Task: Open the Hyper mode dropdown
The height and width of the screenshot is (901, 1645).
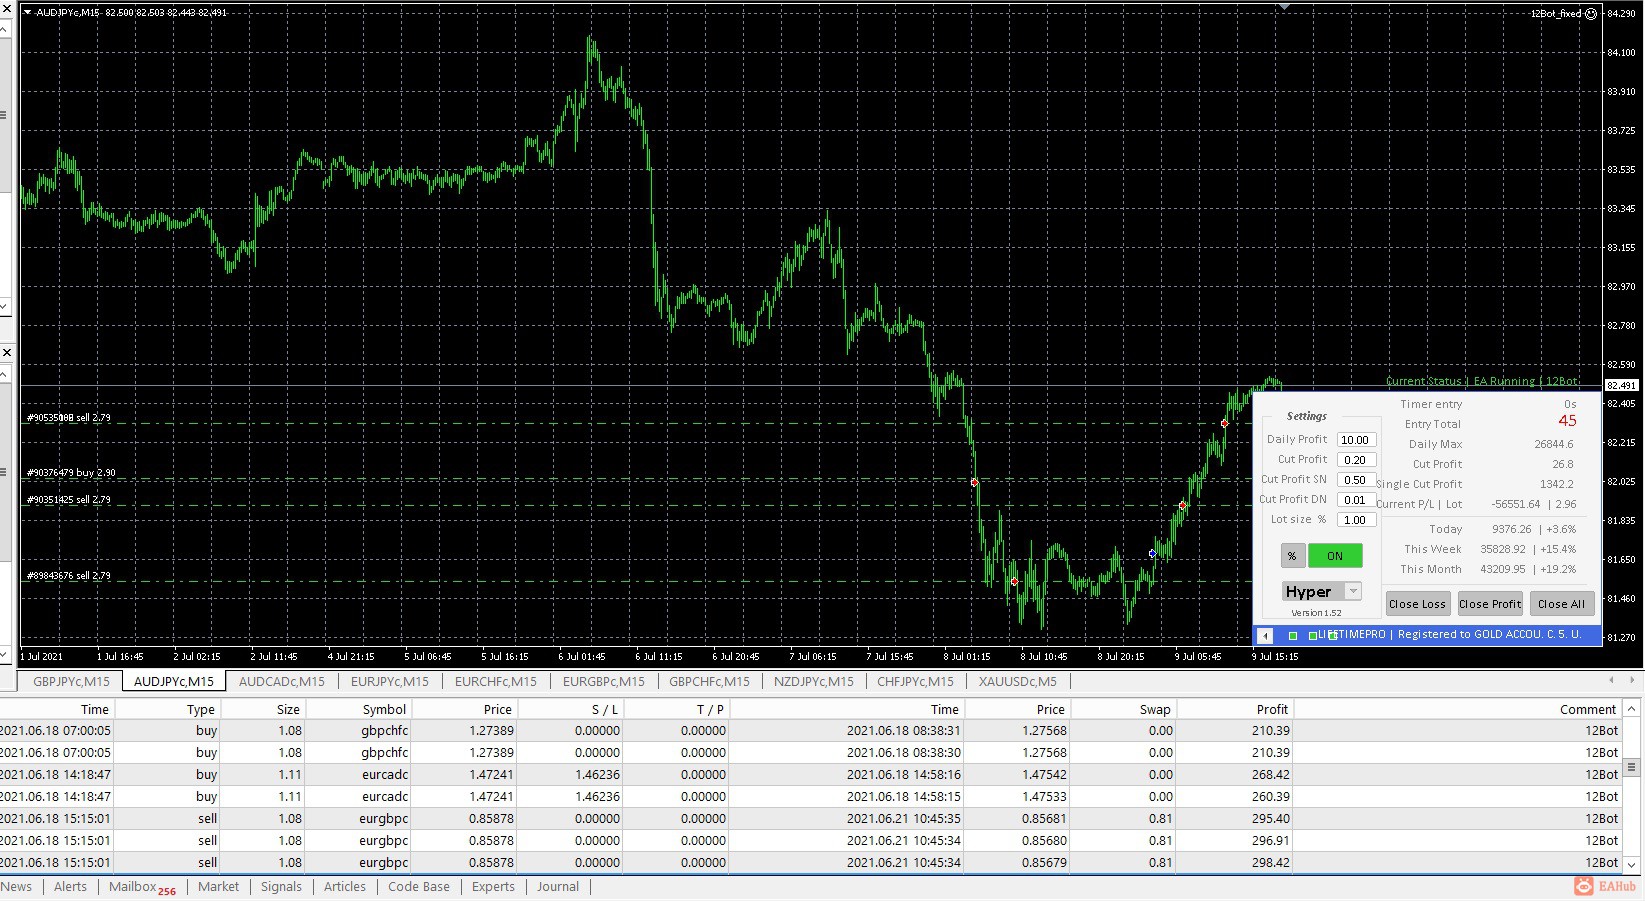Action: pos(1353,591)
